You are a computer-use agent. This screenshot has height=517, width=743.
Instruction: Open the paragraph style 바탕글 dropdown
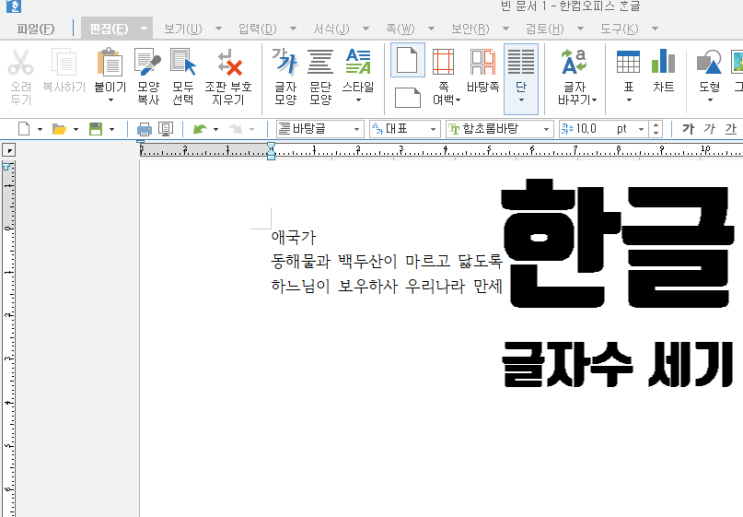click(356, 129)
